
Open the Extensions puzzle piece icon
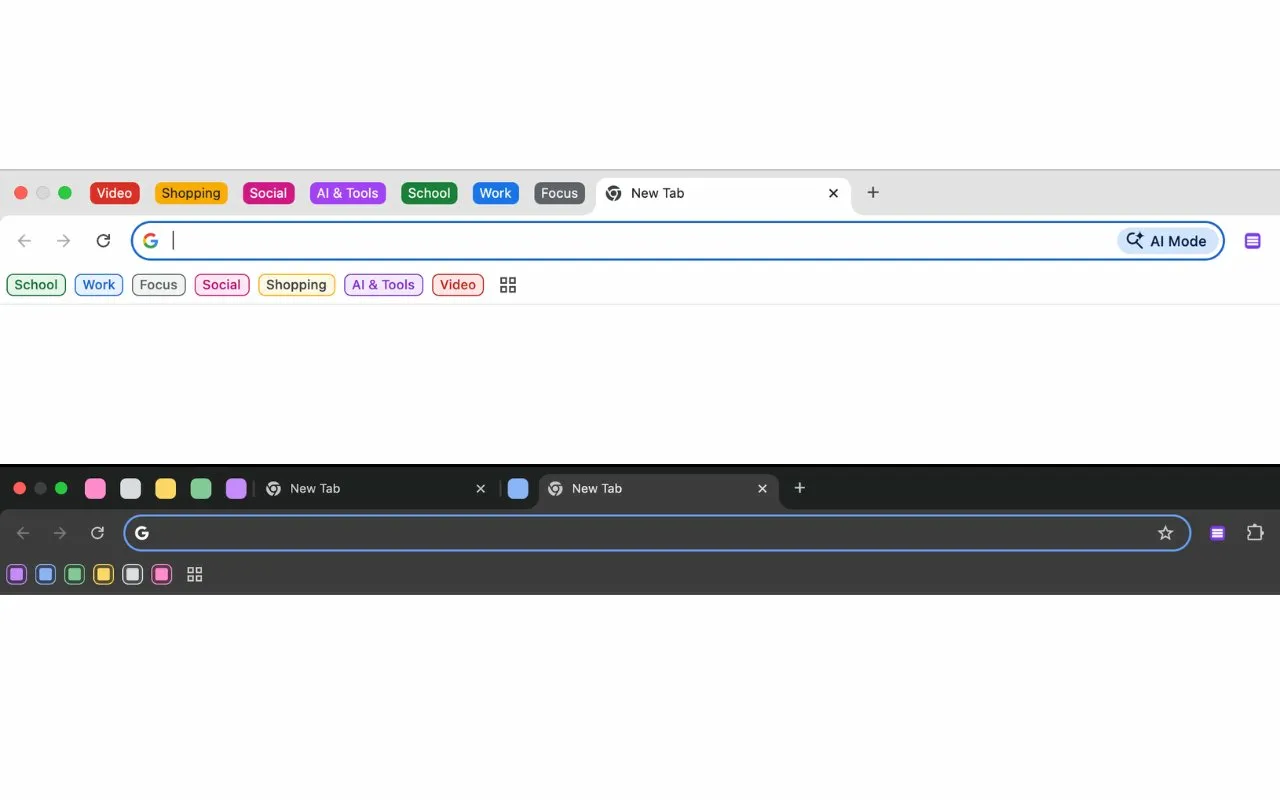pyautogui.click(x=1255, y=533)
